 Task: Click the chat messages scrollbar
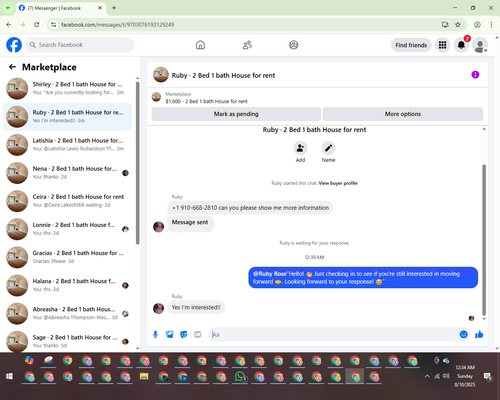484,239
